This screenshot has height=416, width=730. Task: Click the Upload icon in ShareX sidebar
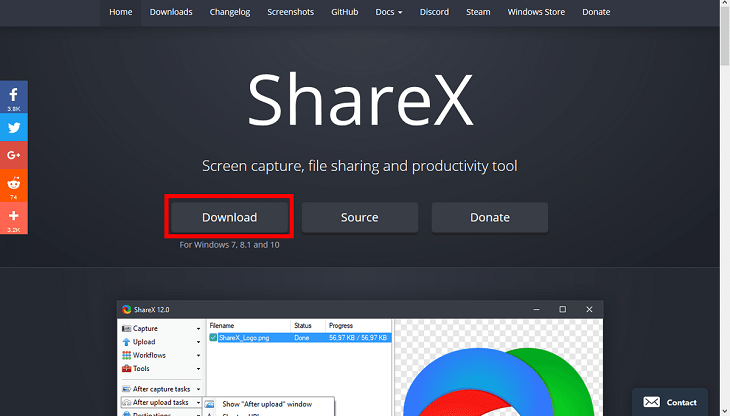click(x=126, y=342)
